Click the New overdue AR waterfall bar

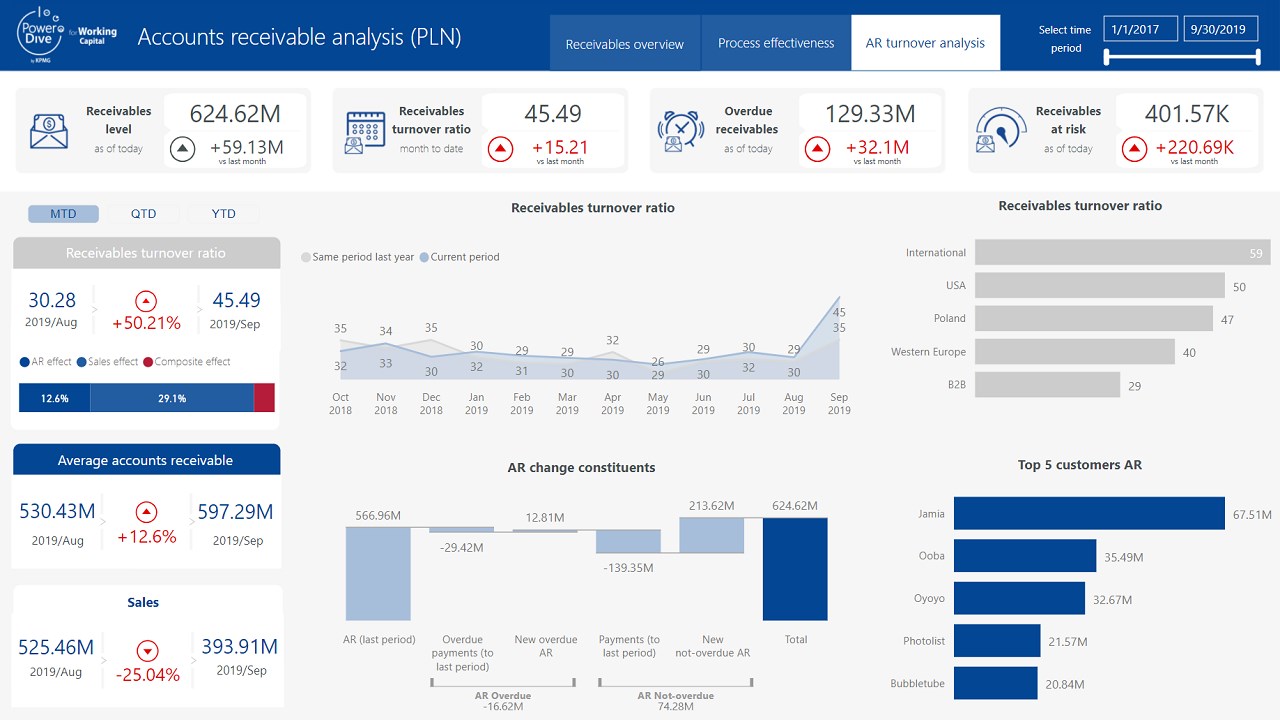tap(545, 531)
